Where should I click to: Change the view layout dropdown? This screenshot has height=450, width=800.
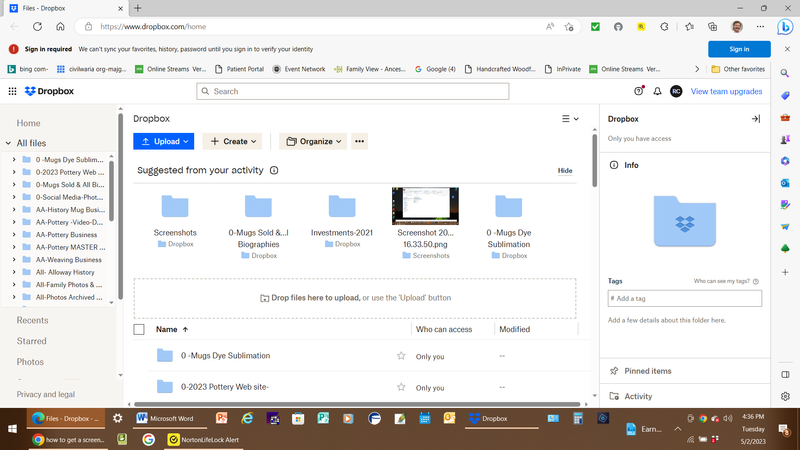tap(570, 119)
